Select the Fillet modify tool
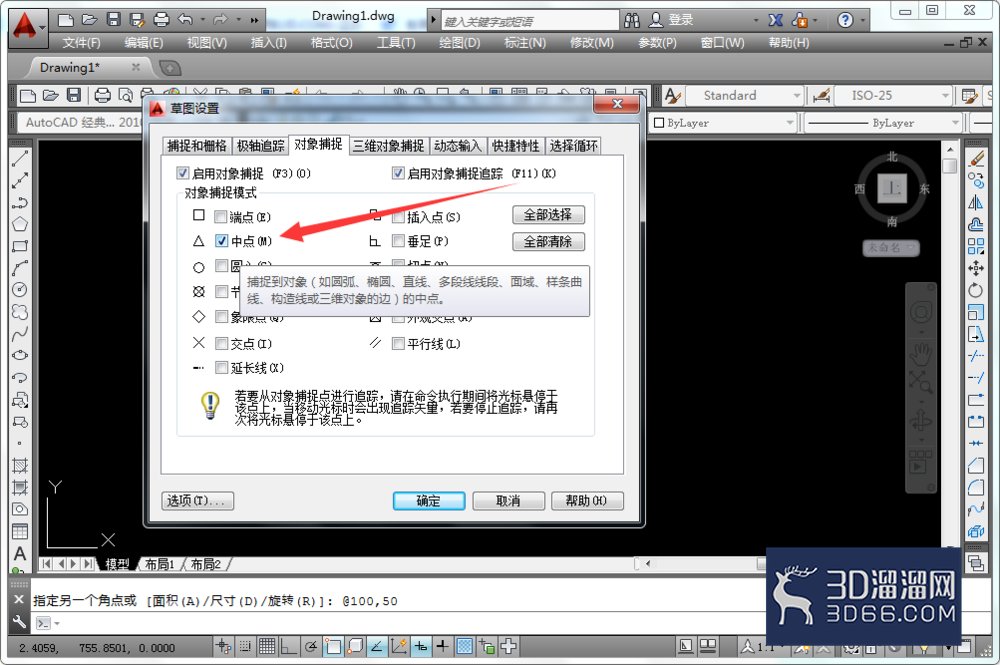 click(976, 488)
